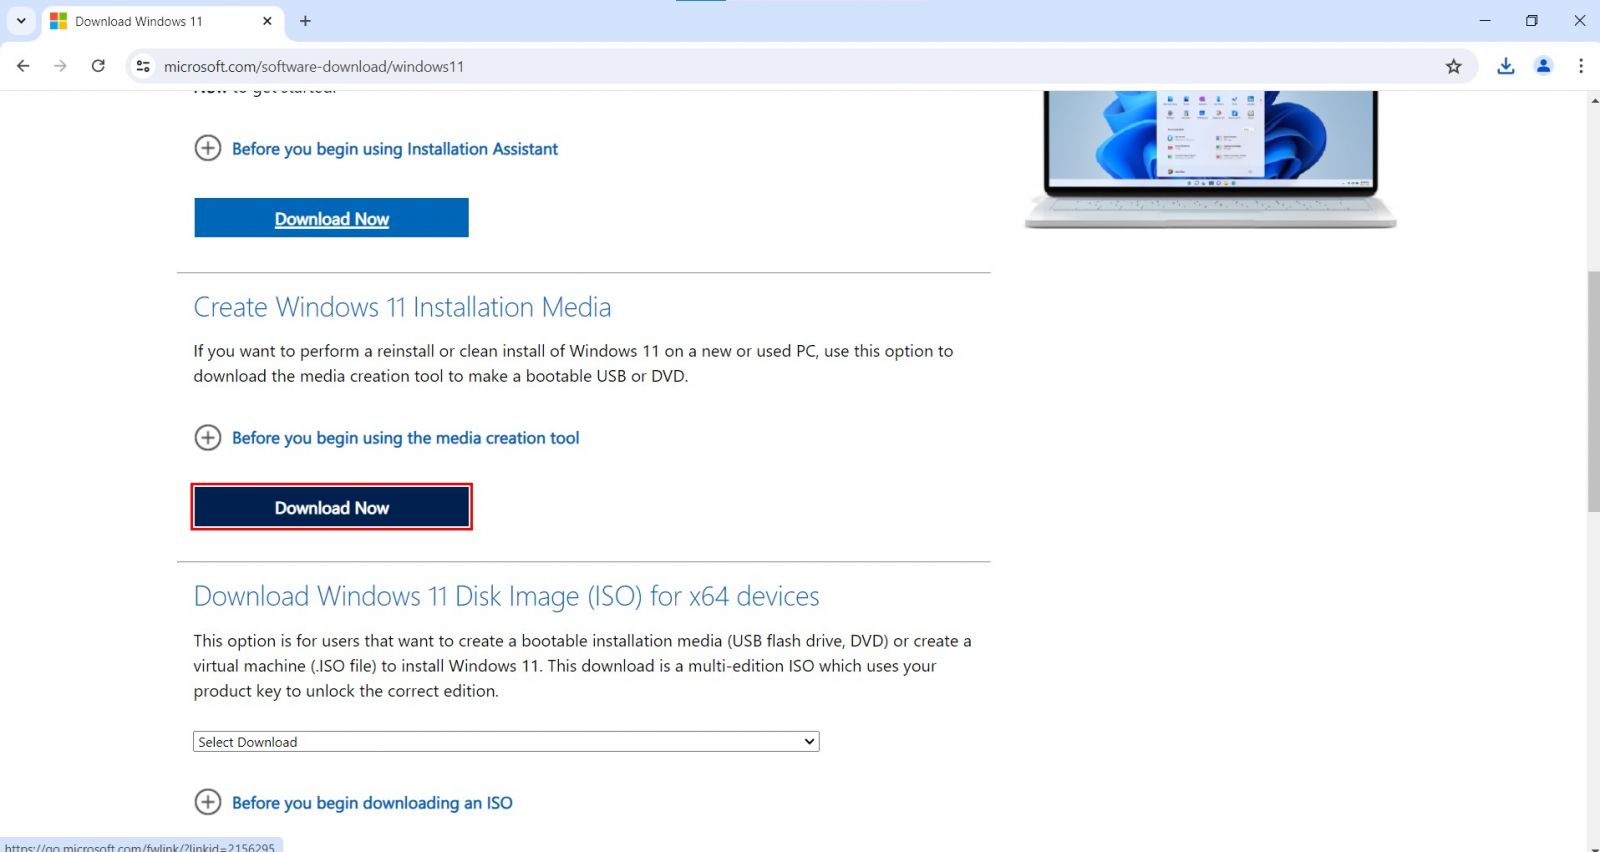Click the Windows 11 laptop image
The image size is (1600, 852).
point(1210,160)
